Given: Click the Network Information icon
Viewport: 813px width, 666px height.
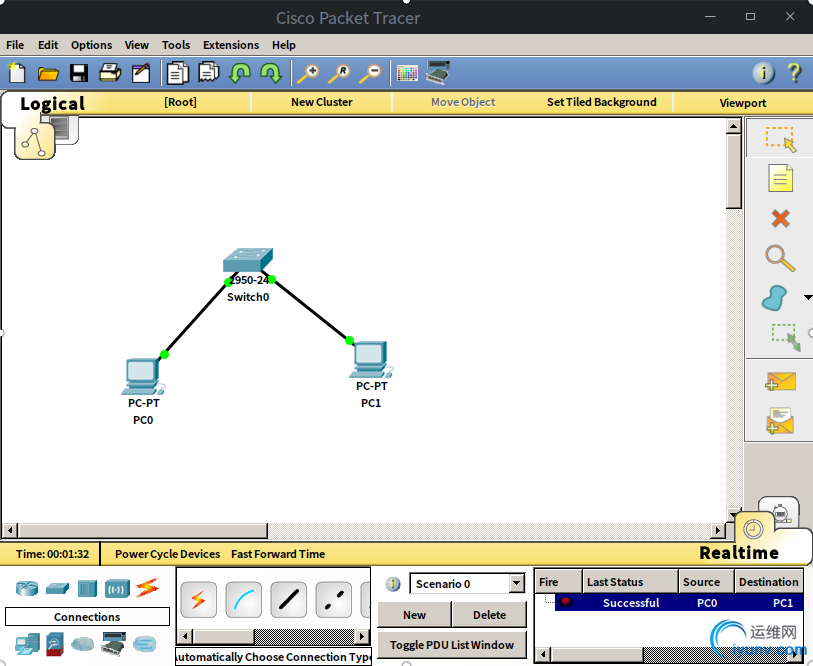Looking at the screenshot, I should point(764,73).
